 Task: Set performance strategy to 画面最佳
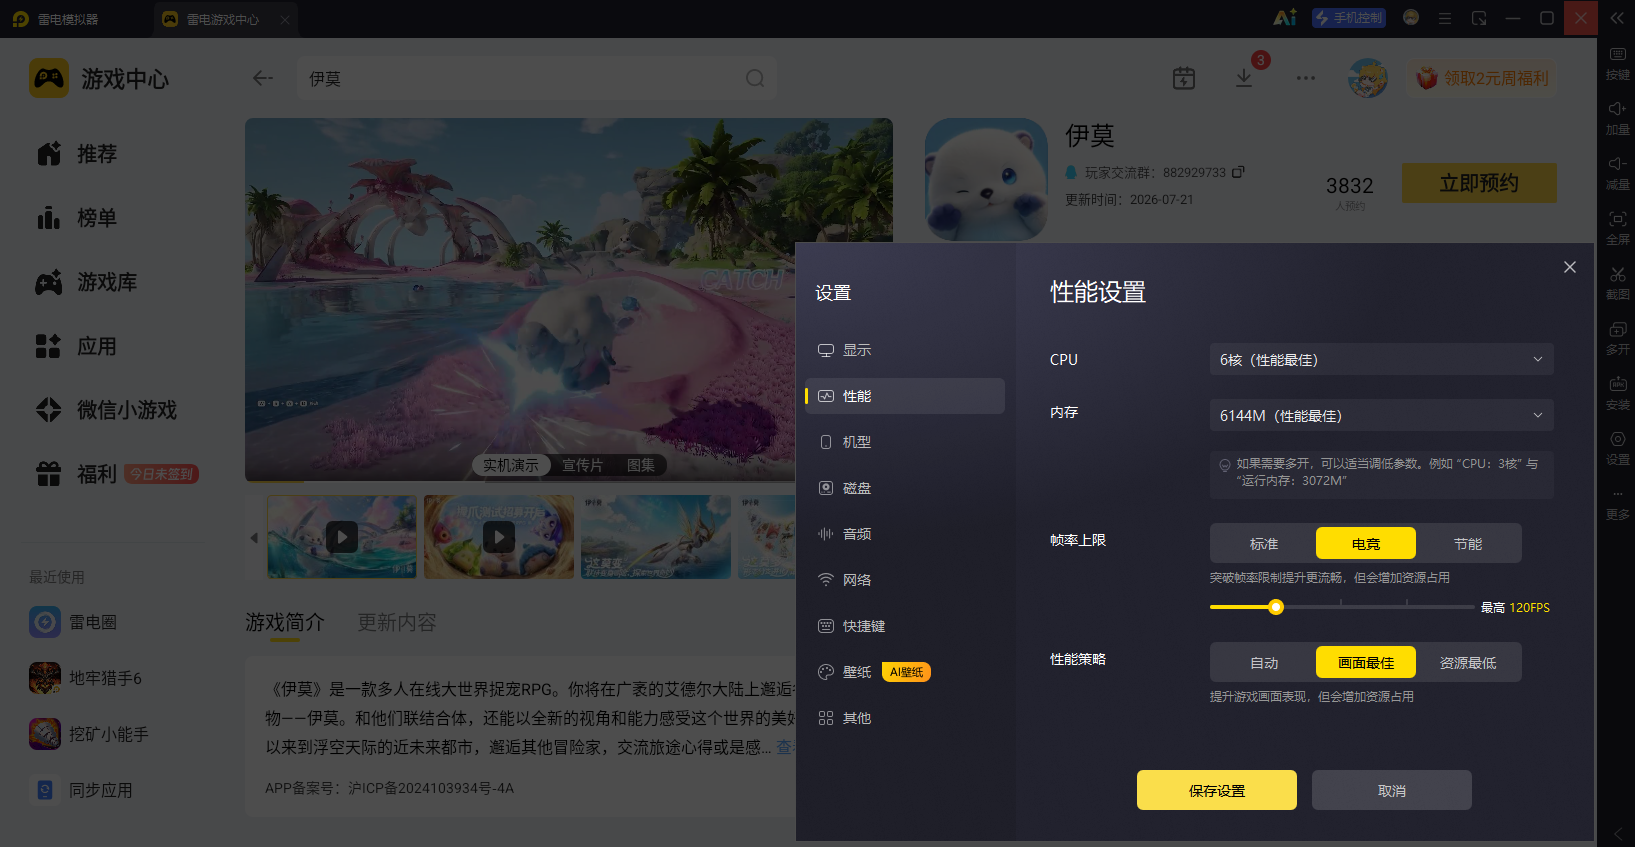(1366, 662)
